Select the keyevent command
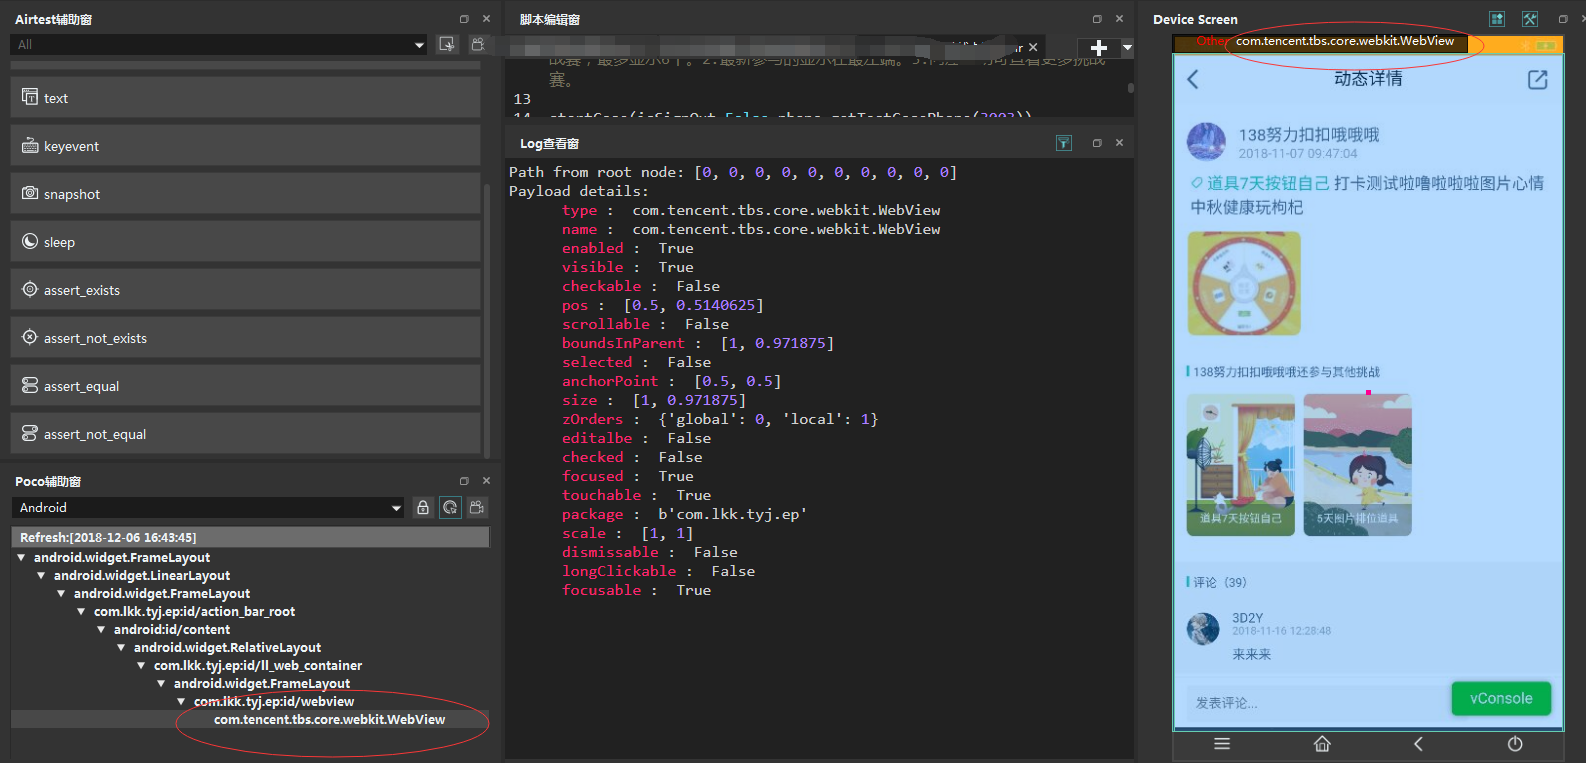Image resolution: width=1586 pixels, height=763 pixels. [245, 146]
